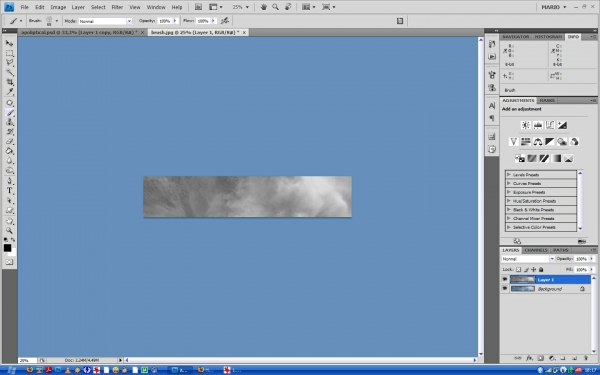The image size is (600, 375).
Task: Open brush Flow slider arrow
Action: click(x=213, y=21)
